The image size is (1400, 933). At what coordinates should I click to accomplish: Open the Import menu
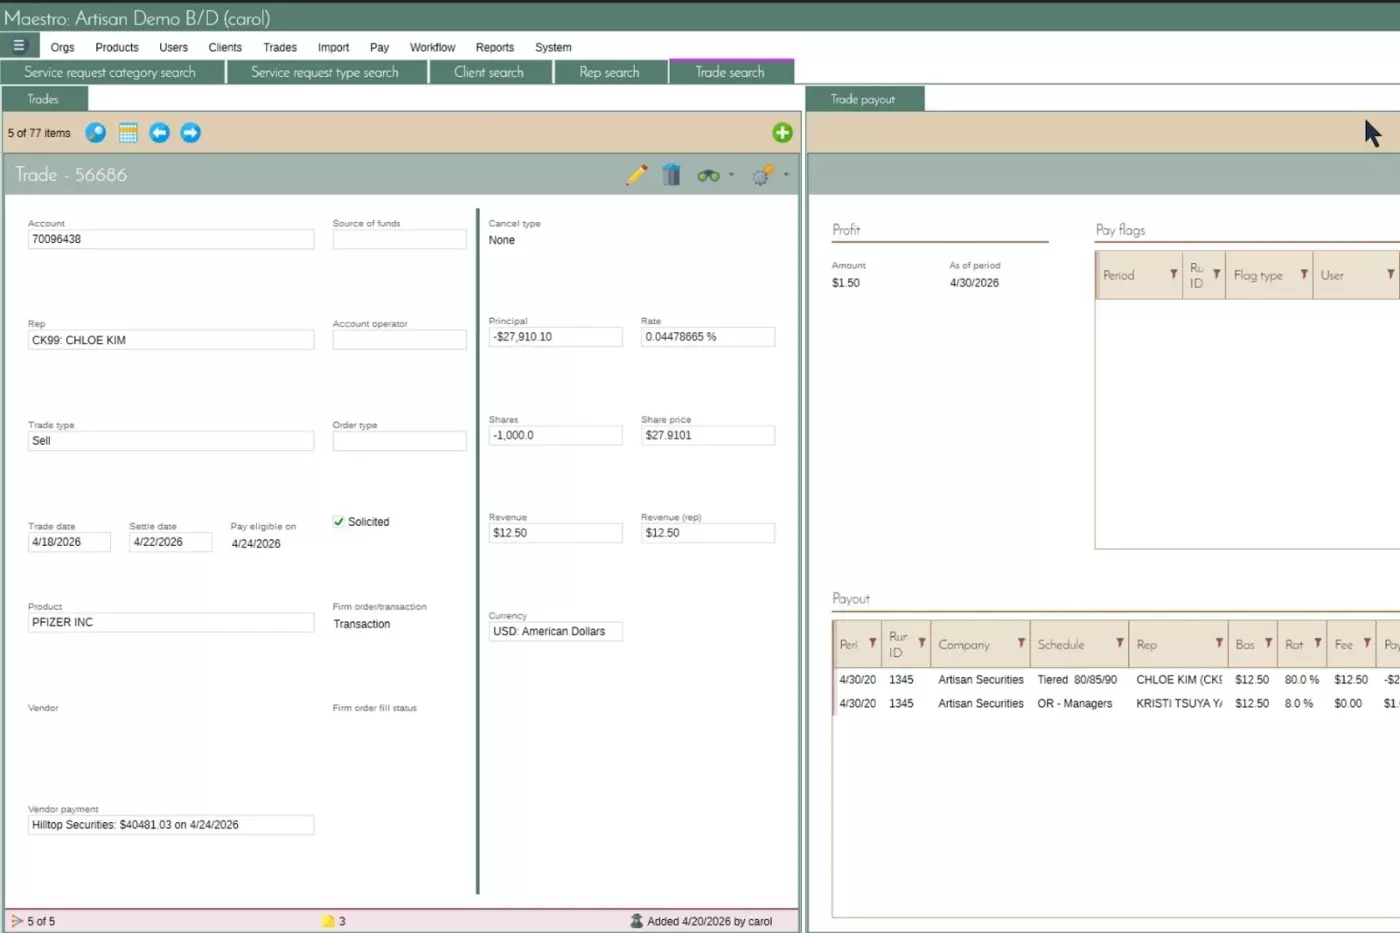point(333,47)
